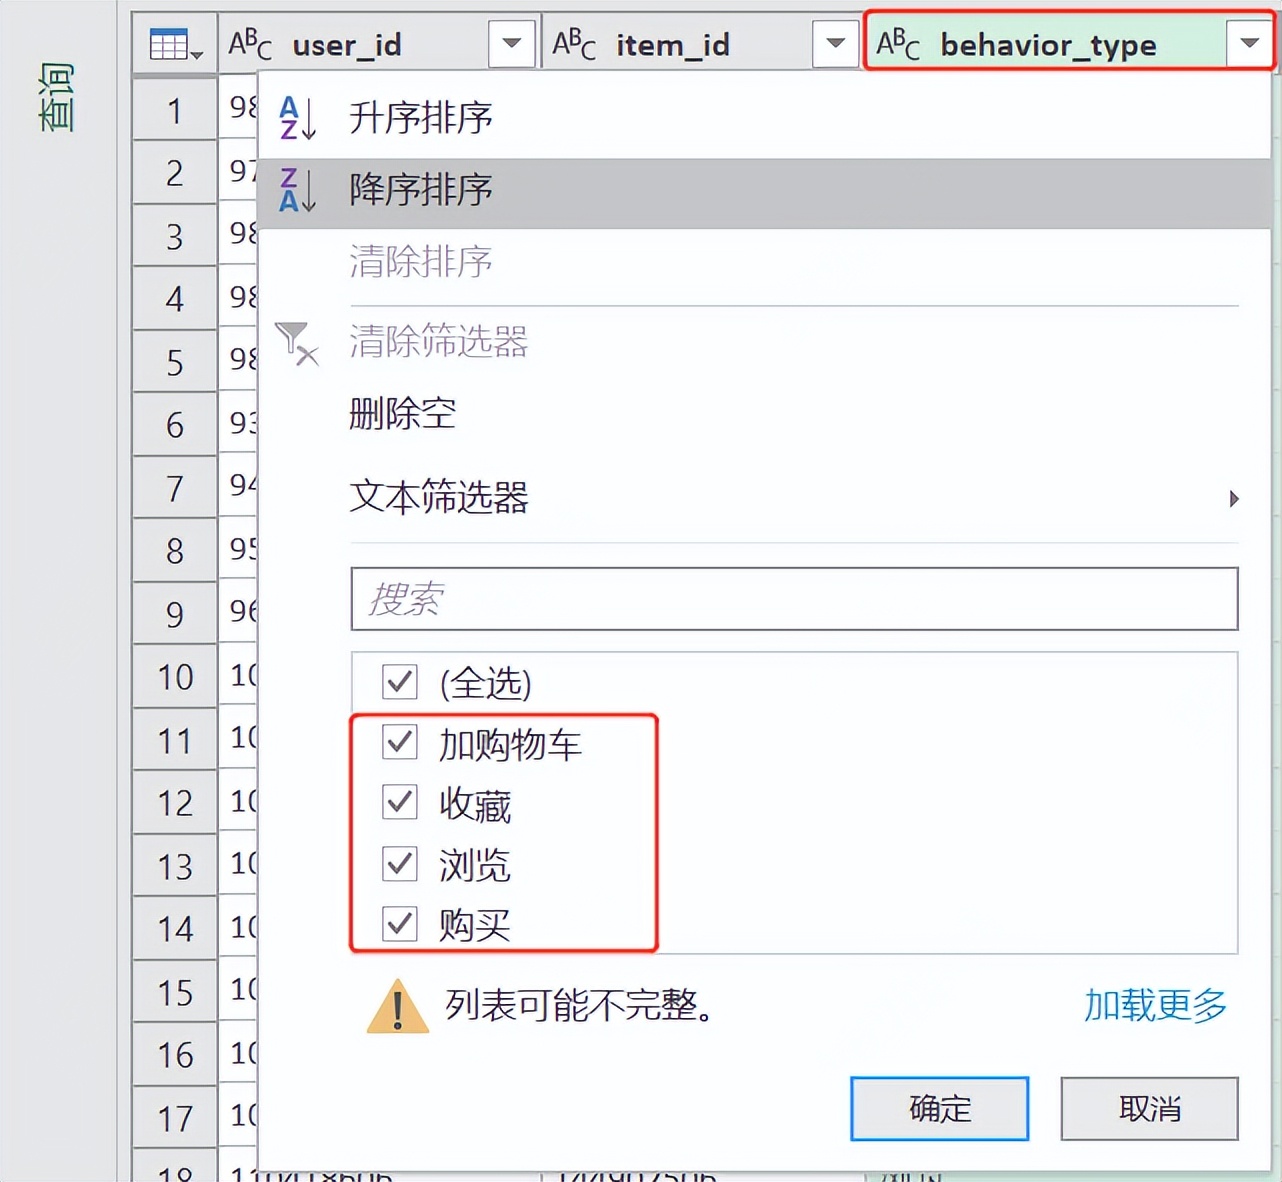Click the ABC type icon on item_id column
This screenshot has height=1182, width=1282.
click(575, 43)
